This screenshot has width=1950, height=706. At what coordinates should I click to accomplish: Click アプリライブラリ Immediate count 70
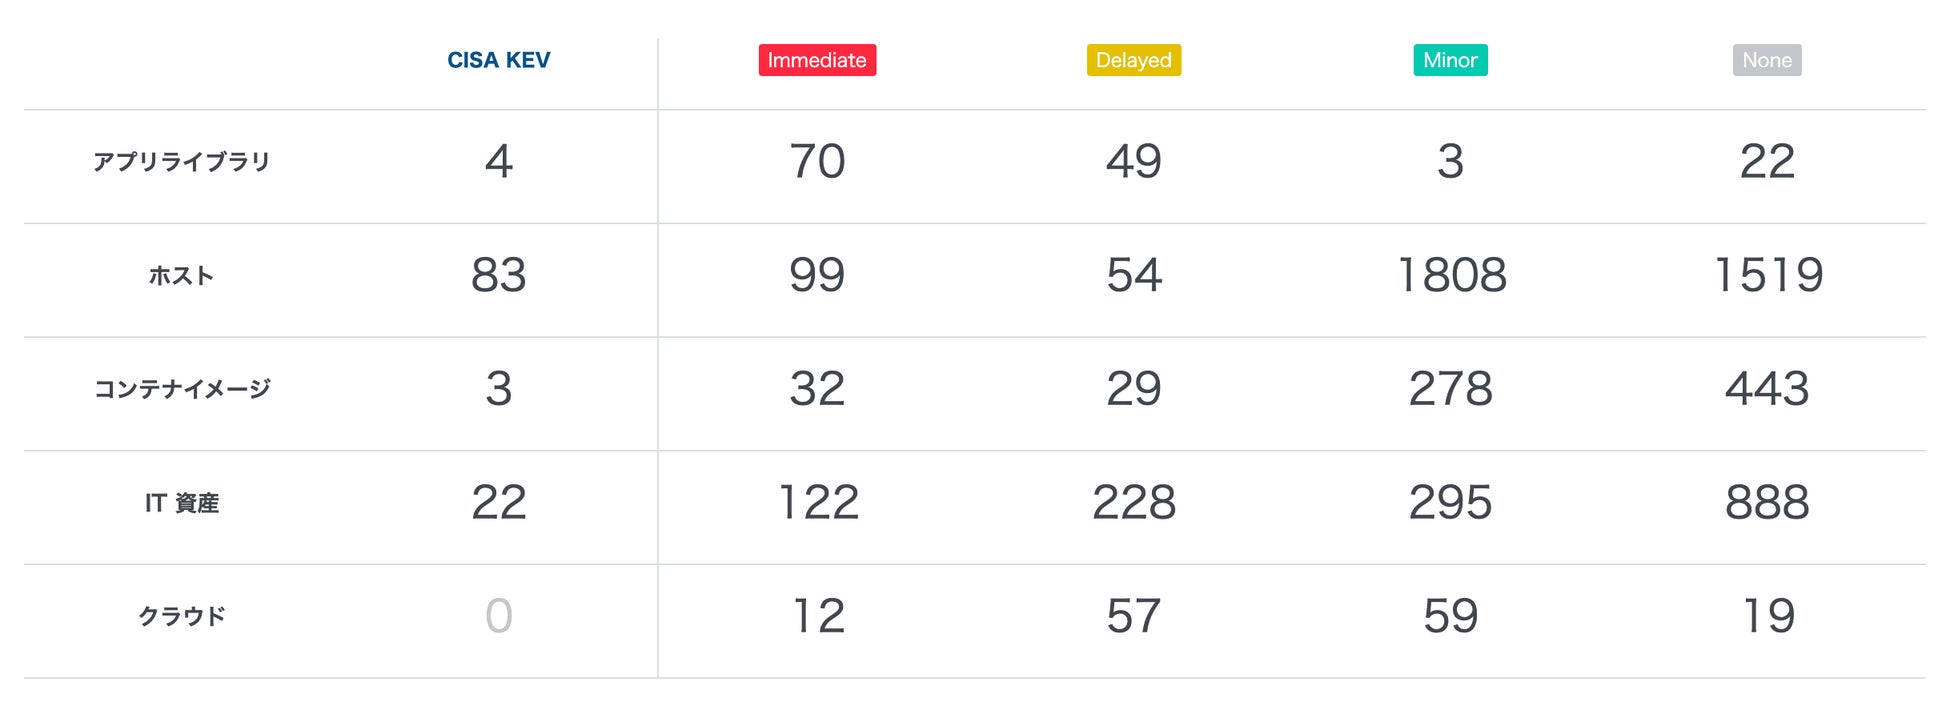tap(817, 162)
